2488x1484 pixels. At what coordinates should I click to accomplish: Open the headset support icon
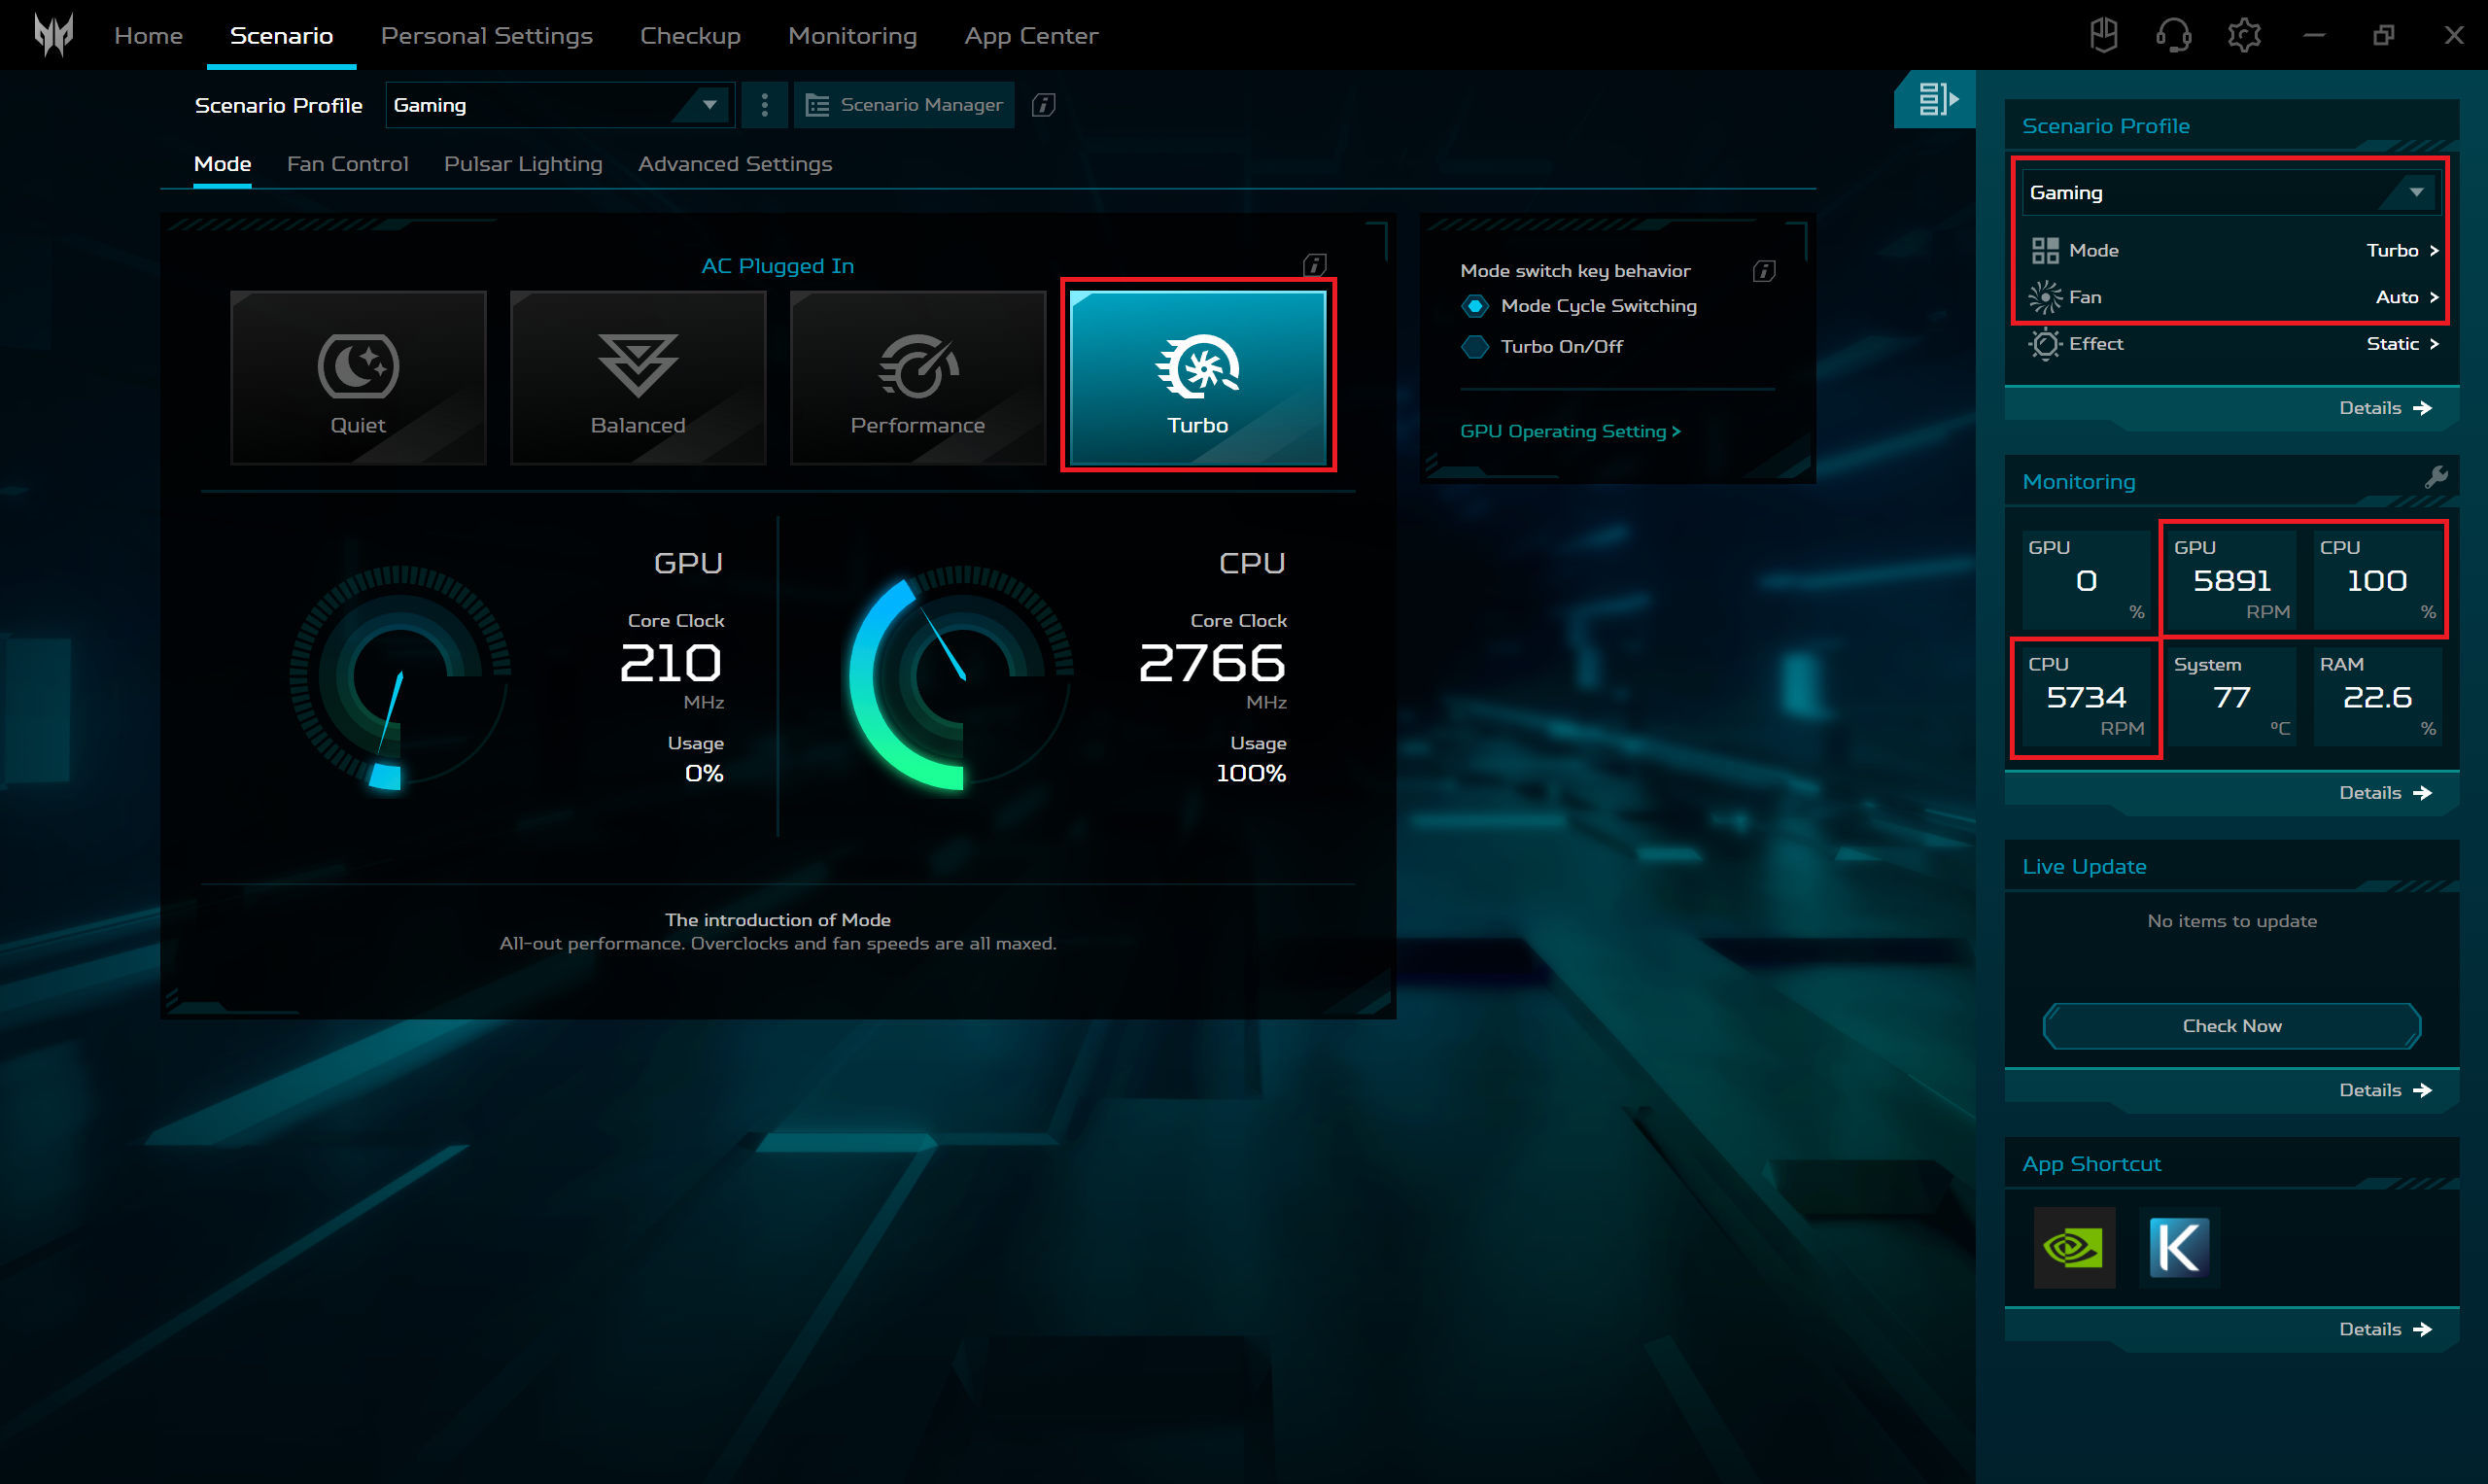2173,35
